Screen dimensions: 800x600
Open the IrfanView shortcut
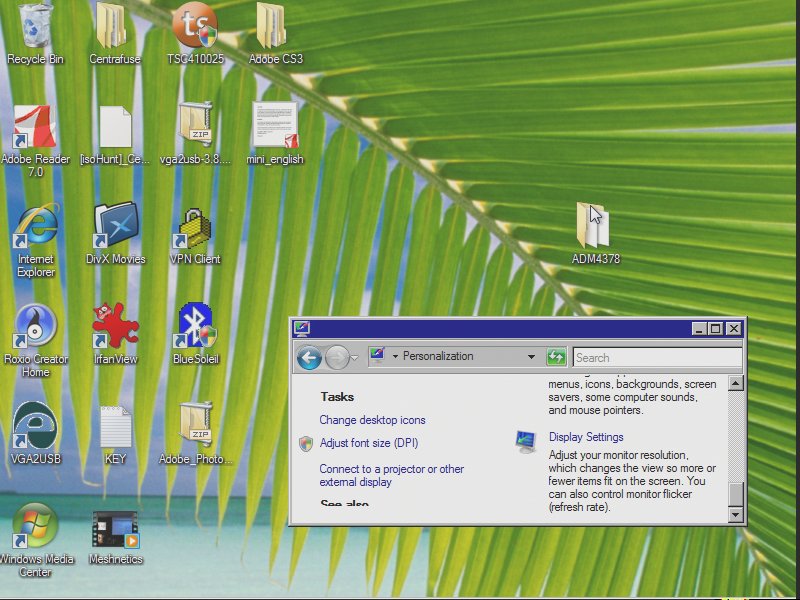point(115,327)
